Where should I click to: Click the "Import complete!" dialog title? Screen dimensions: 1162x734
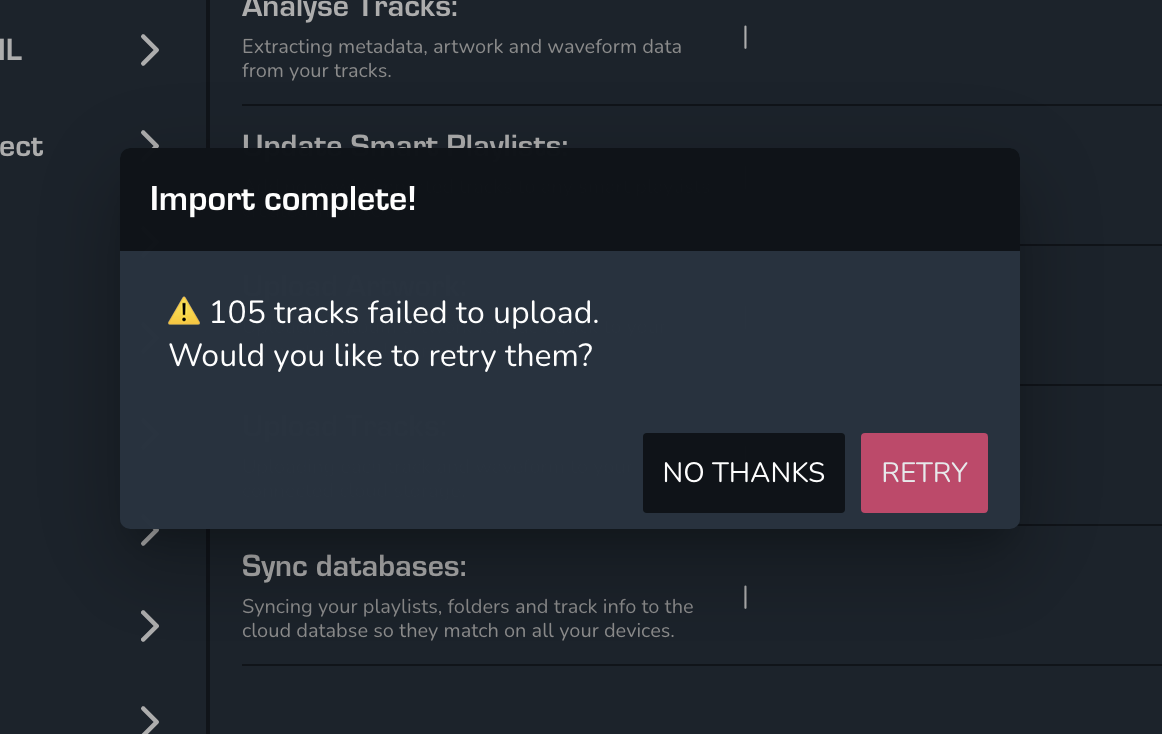pyautogui.click(x=283, y=199)
